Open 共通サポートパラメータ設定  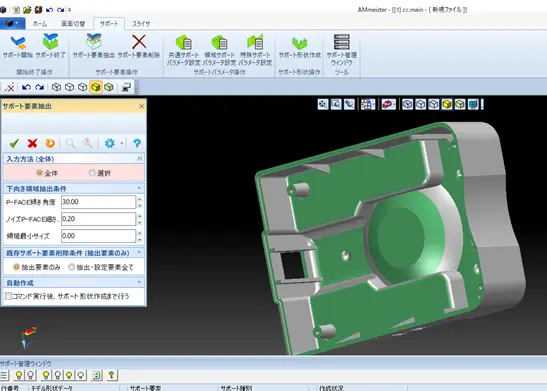click(x=183, y=50)
